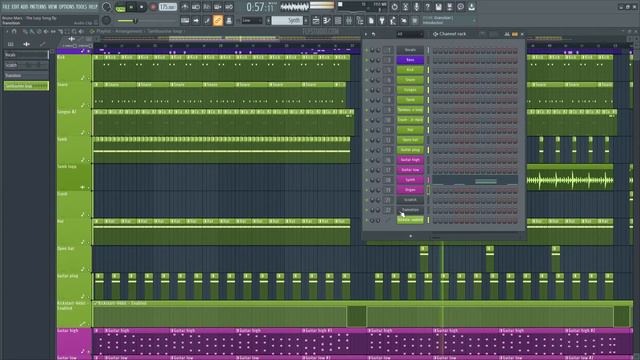Screen dimensions: 640x360
Task: Mute the Scratch channel LED
Action: (367, 200)
